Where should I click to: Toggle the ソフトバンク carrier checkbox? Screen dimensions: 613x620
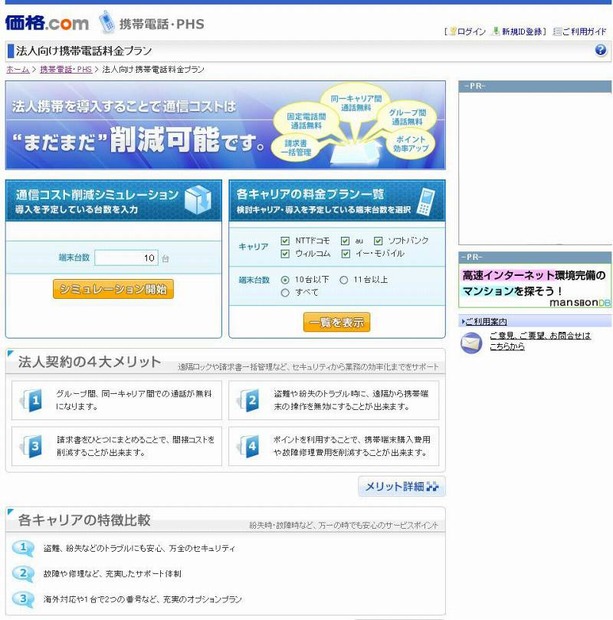378,241
